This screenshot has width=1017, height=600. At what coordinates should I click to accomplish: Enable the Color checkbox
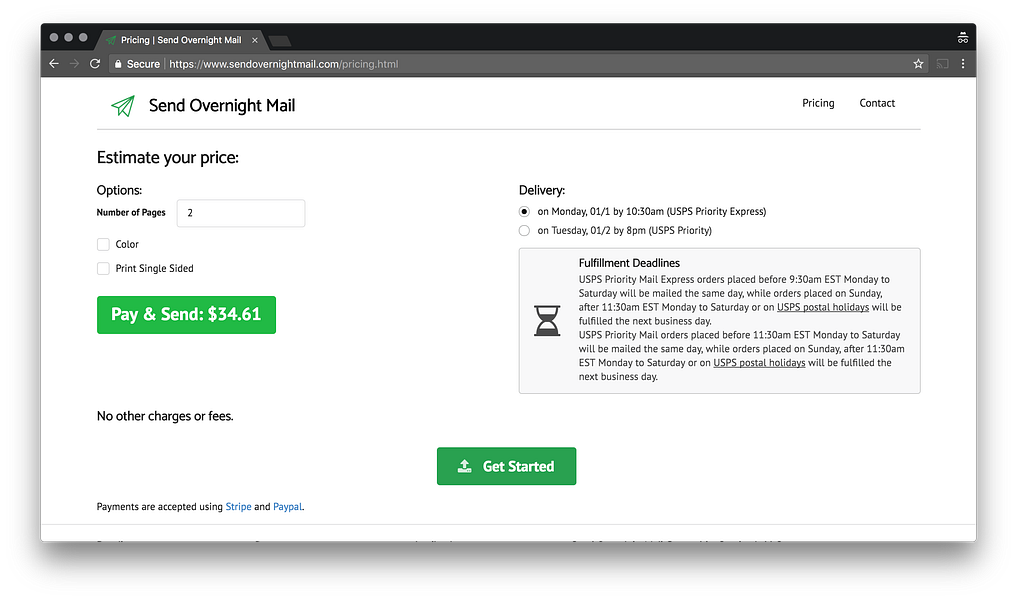[103, 245]
